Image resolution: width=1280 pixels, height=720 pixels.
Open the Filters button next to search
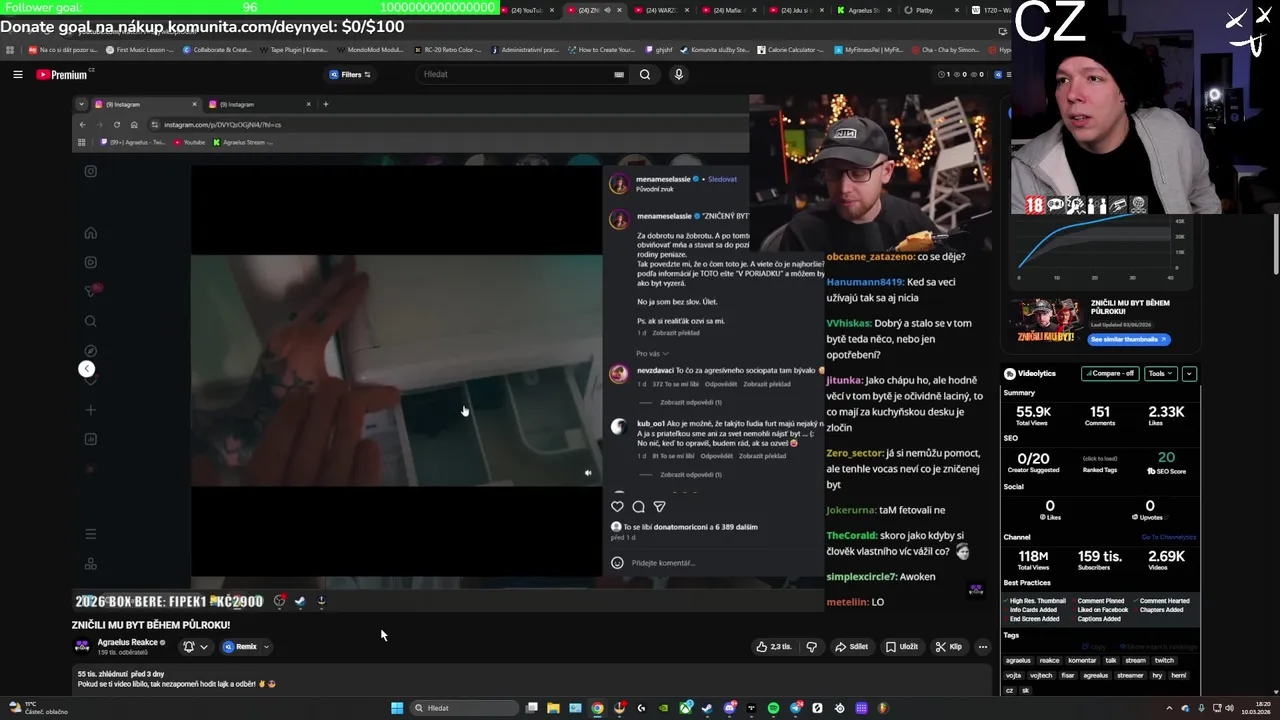click(351, 74)
